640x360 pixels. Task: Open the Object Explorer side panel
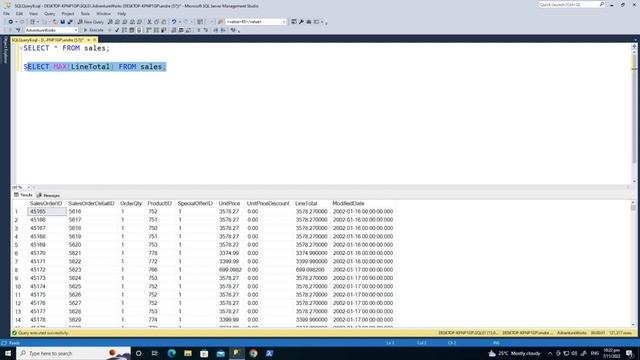5,50
